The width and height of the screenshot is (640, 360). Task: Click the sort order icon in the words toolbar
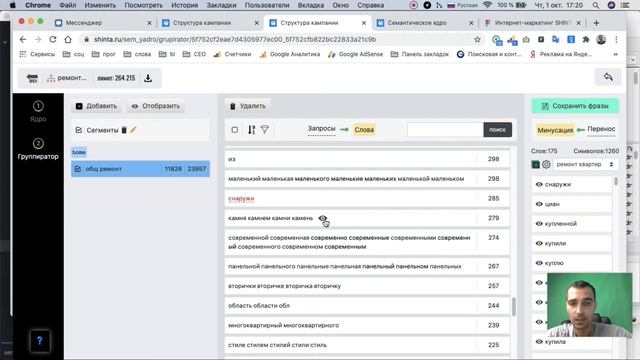tap(251, 130)
